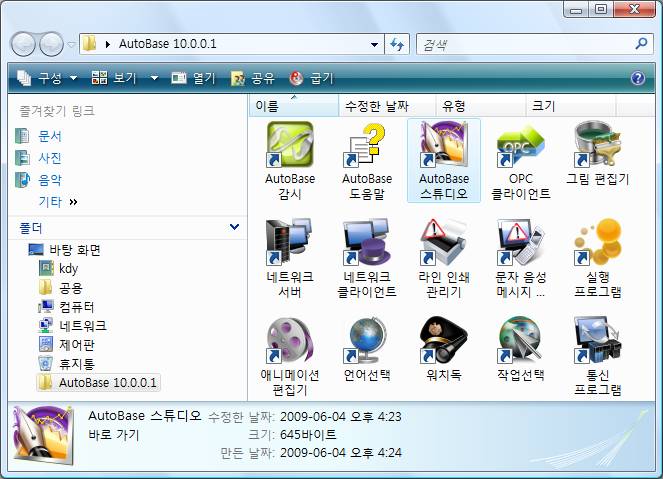Click the 645바이트 size value

[x=308, y=435]
